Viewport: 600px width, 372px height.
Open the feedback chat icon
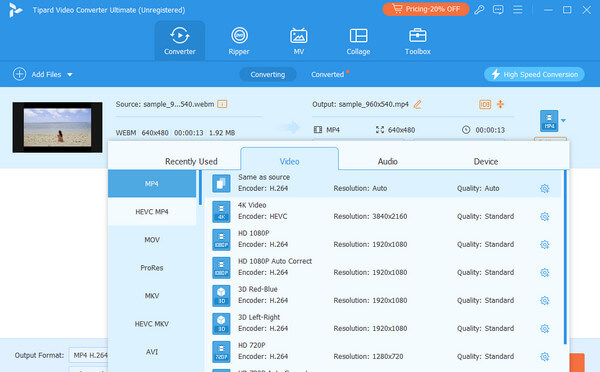(498, 10)
